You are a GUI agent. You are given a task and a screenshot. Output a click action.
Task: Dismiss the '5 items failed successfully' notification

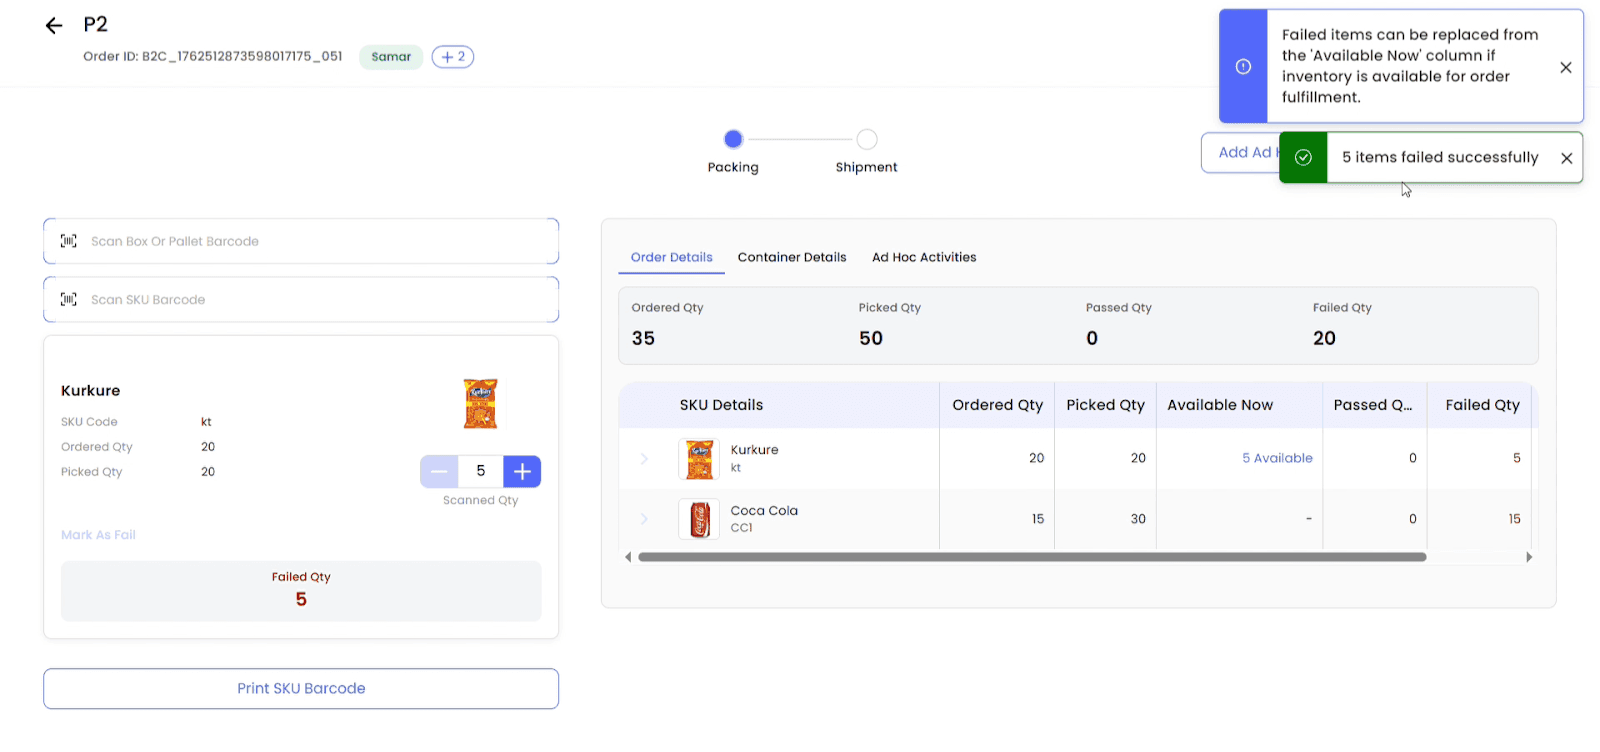tap(1566, 158)
